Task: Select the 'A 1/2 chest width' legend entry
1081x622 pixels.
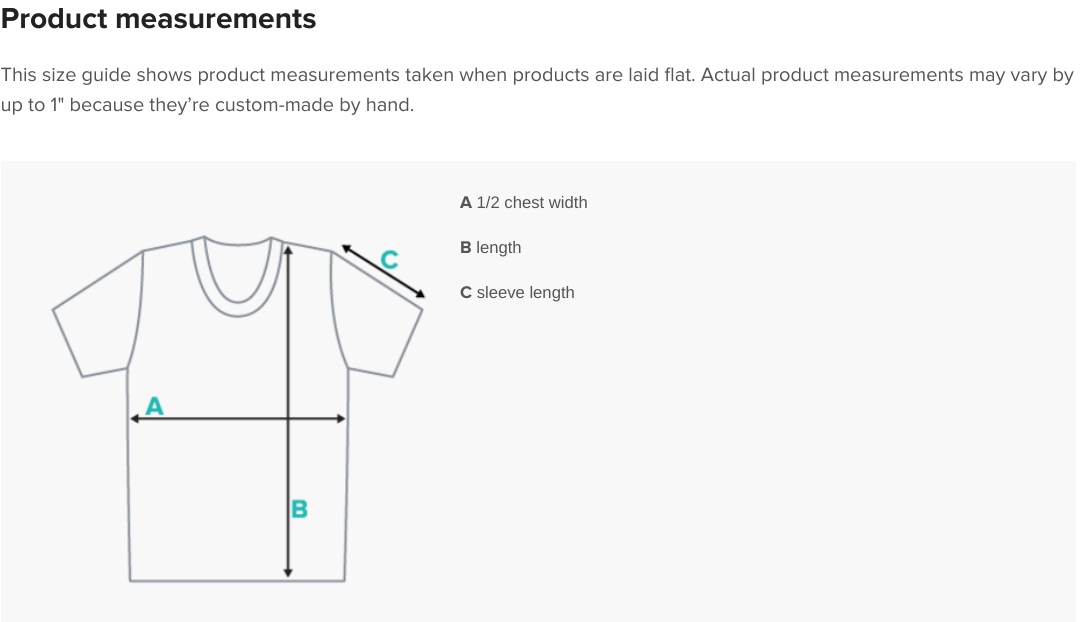Action: tap(524, 203)
